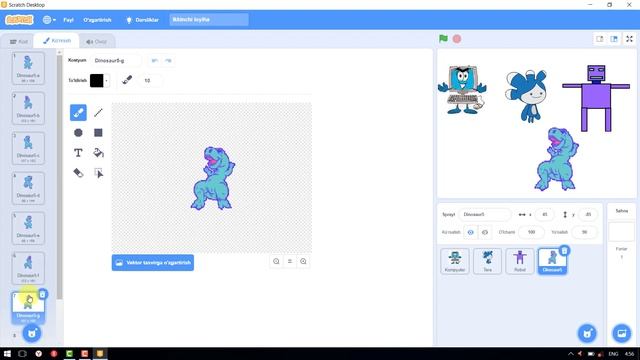
Task: Select costume 1 Dinosaur5-a thumbnail
Action: tap(28, 68)
